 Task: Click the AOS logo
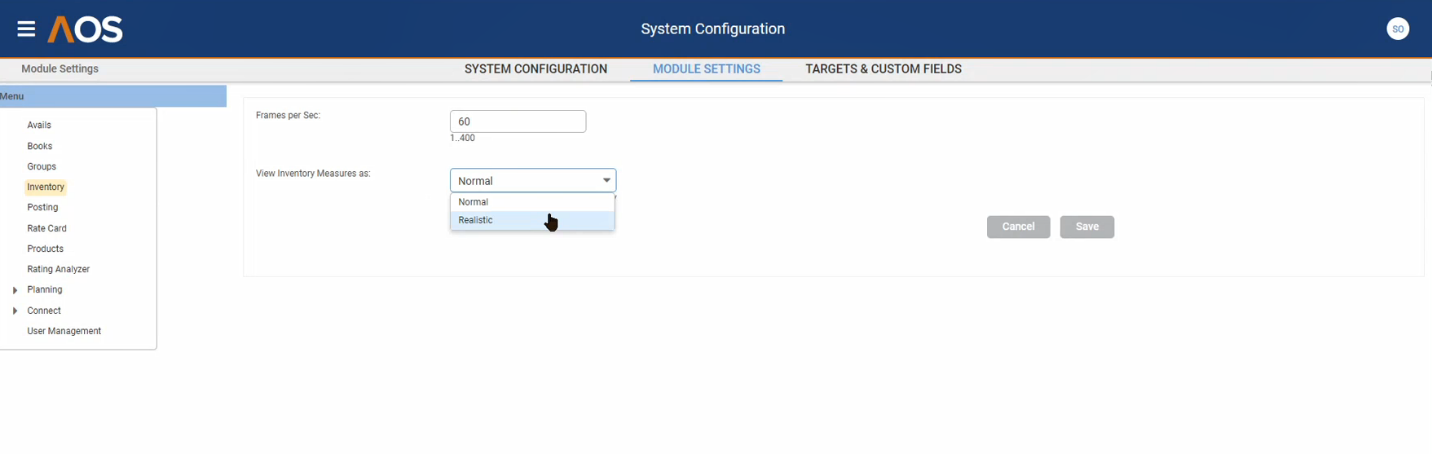pyautogui.click(x=85, y=30)
